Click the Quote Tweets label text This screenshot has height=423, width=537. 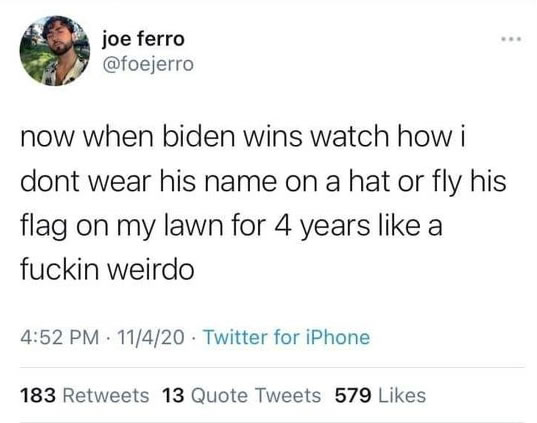[255, 396]
